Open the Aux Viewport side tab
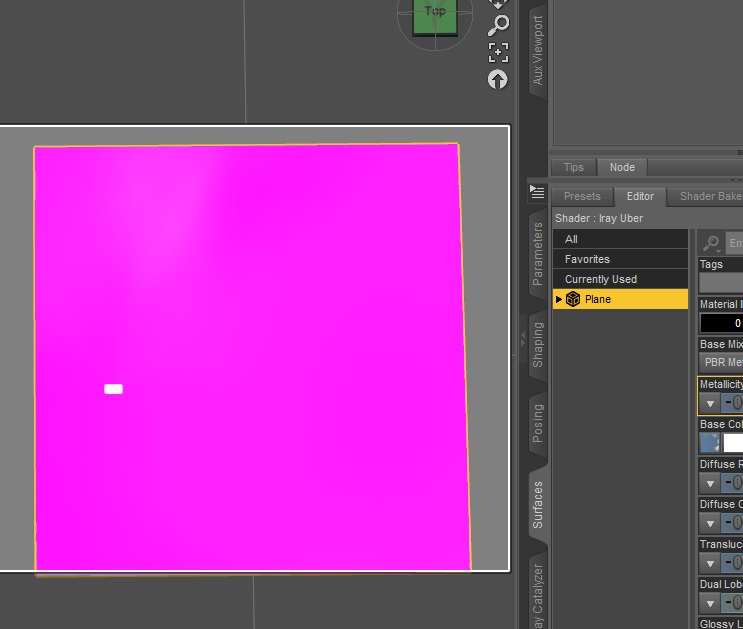 (537, 50)
